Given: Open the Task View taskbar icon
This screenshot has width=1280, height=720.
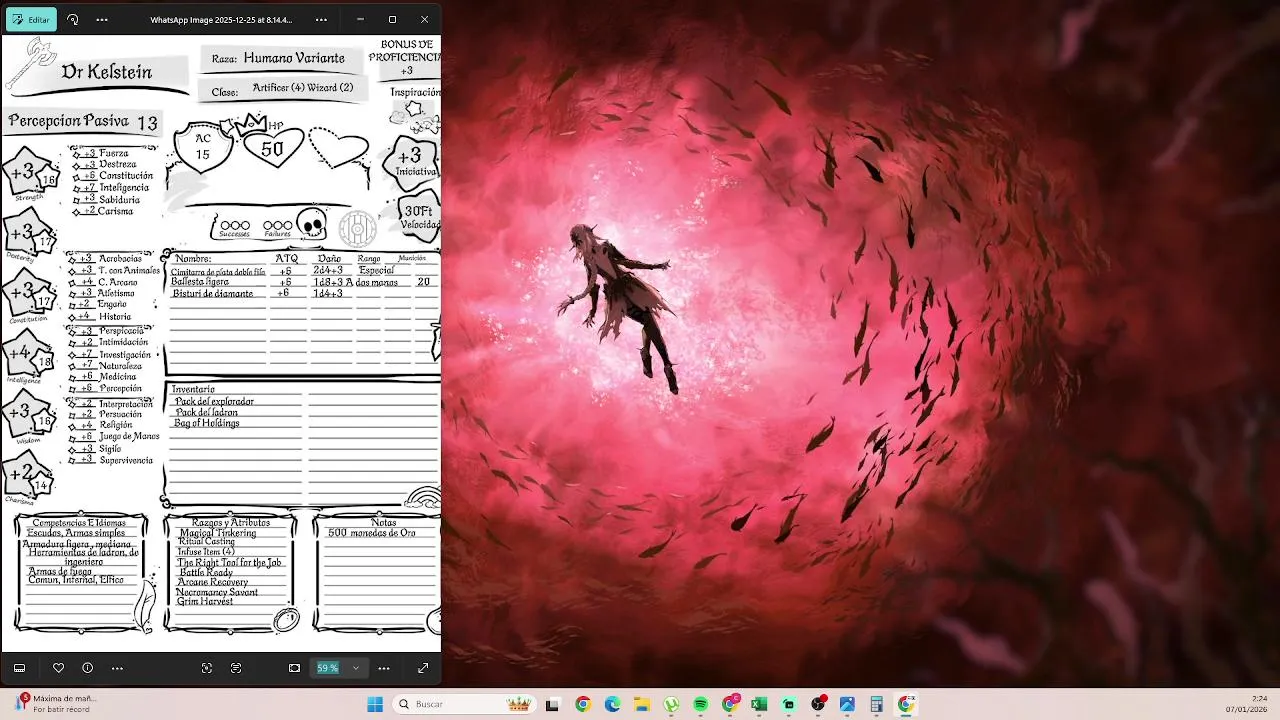Looking at the screenshot, I should point(552,704).
